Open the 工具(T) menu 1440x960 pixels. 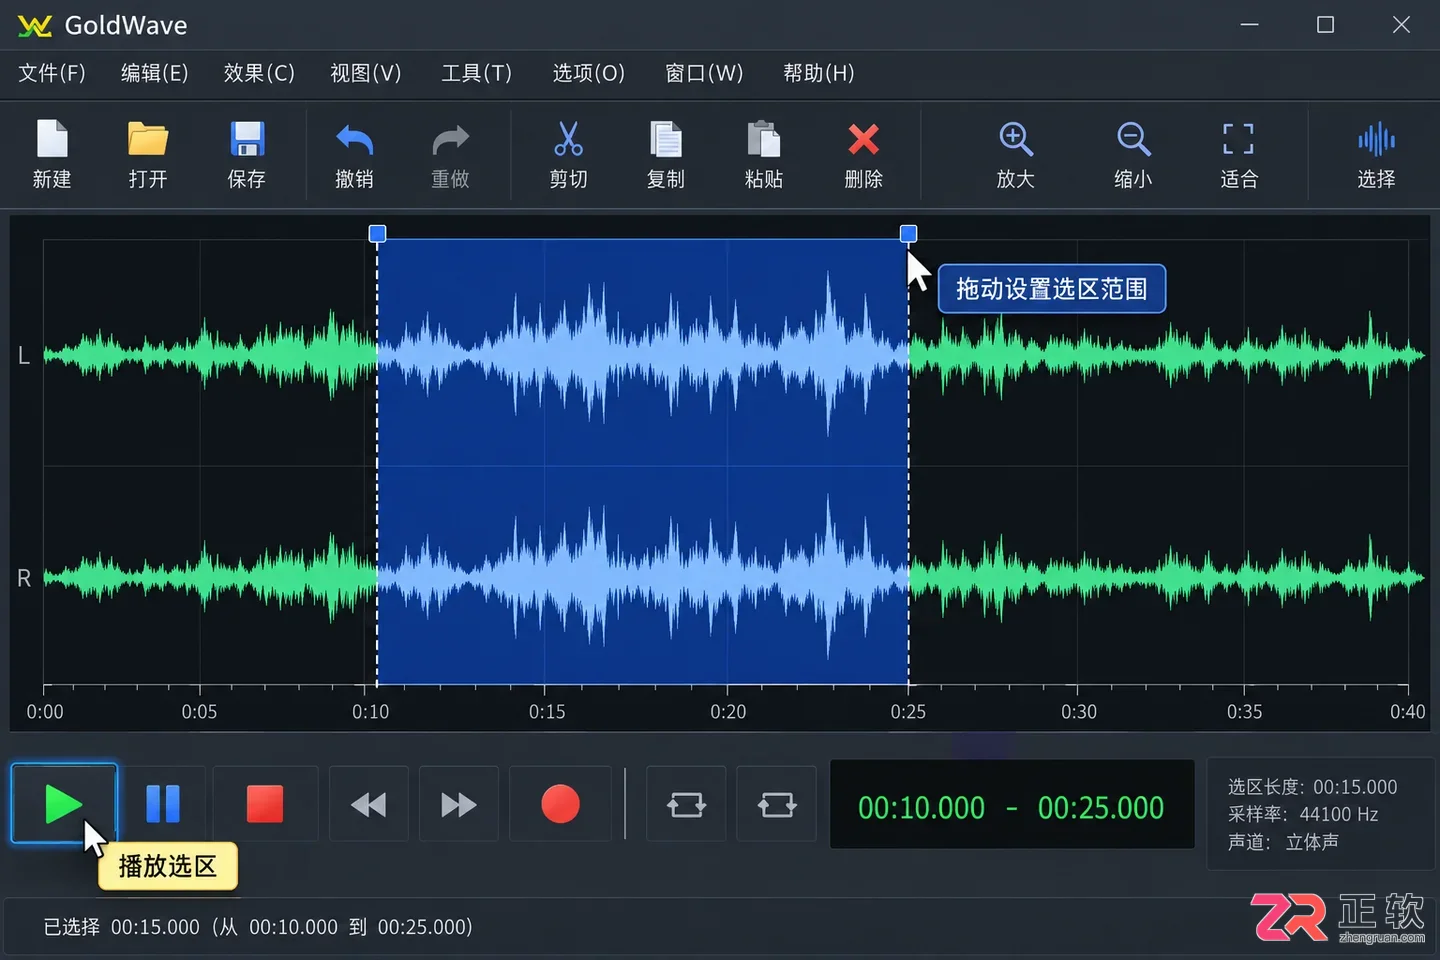pyautogui.click(x=476, y=73)
